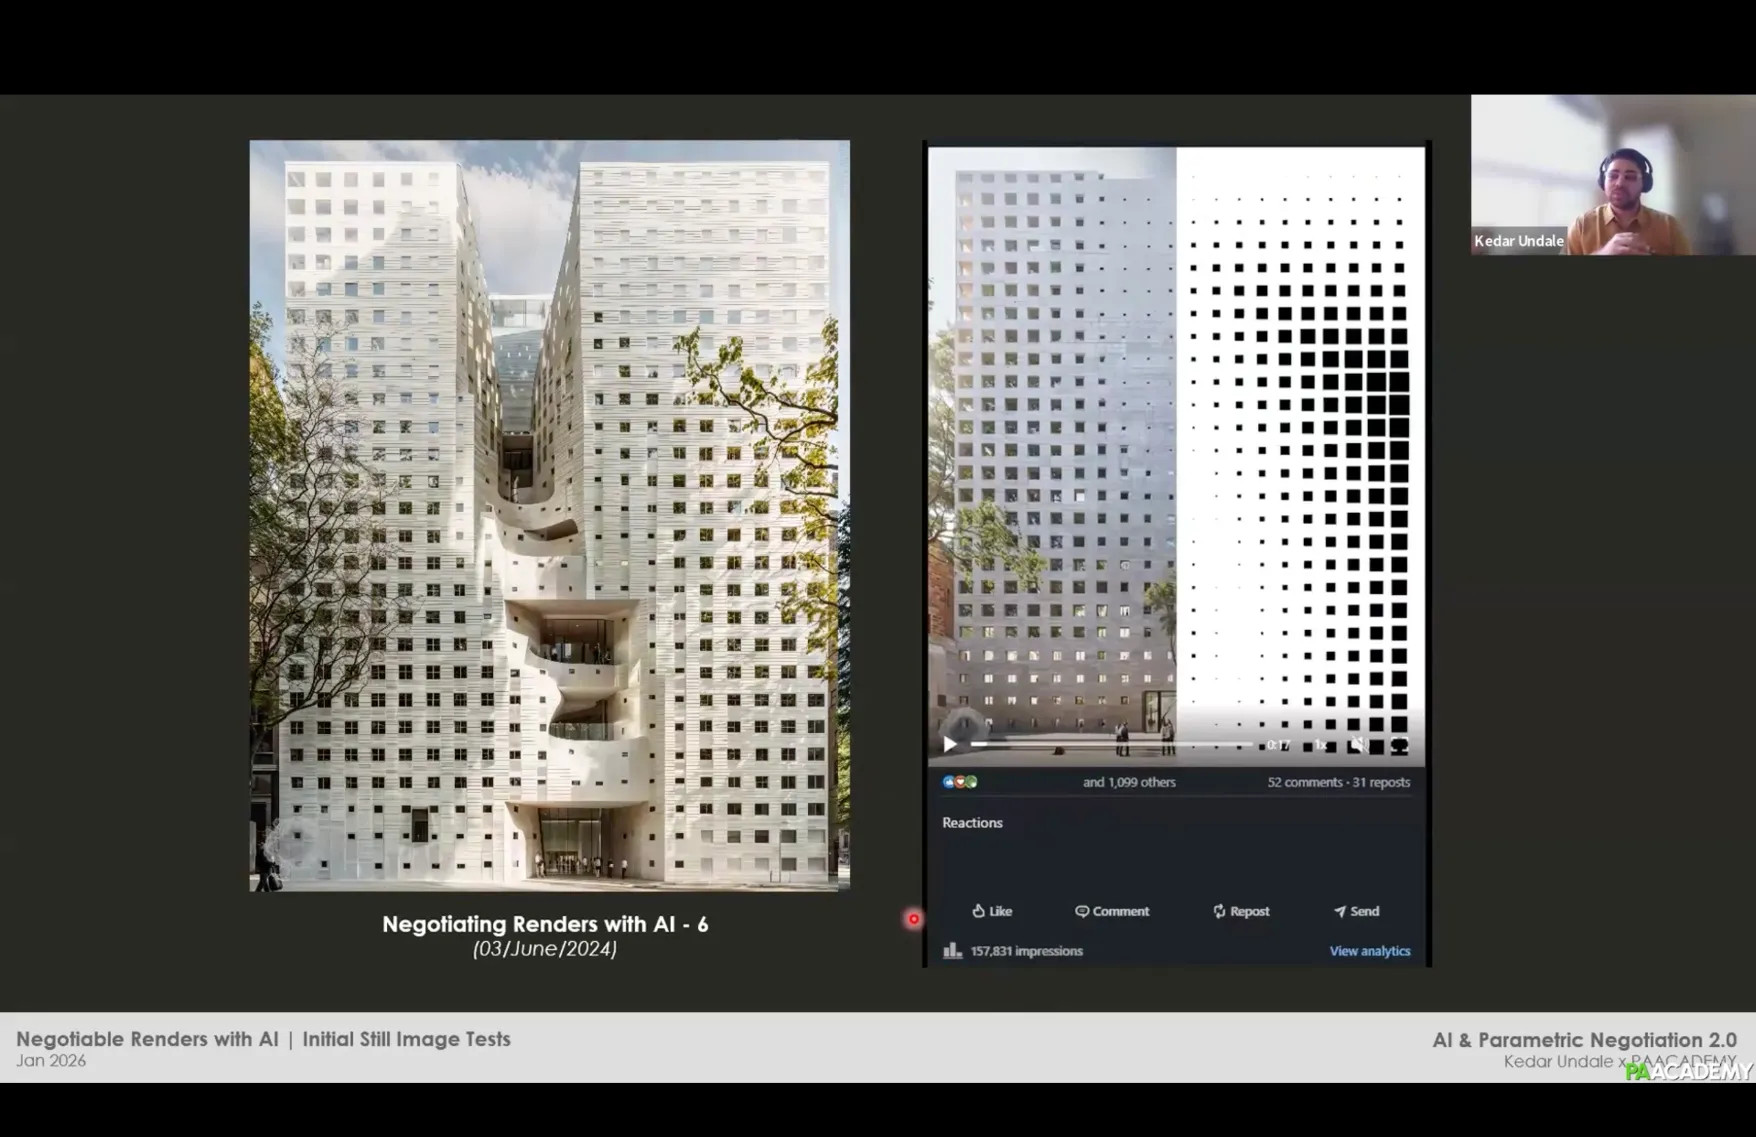Seek along the video progress bar

tap(1110, 744)
